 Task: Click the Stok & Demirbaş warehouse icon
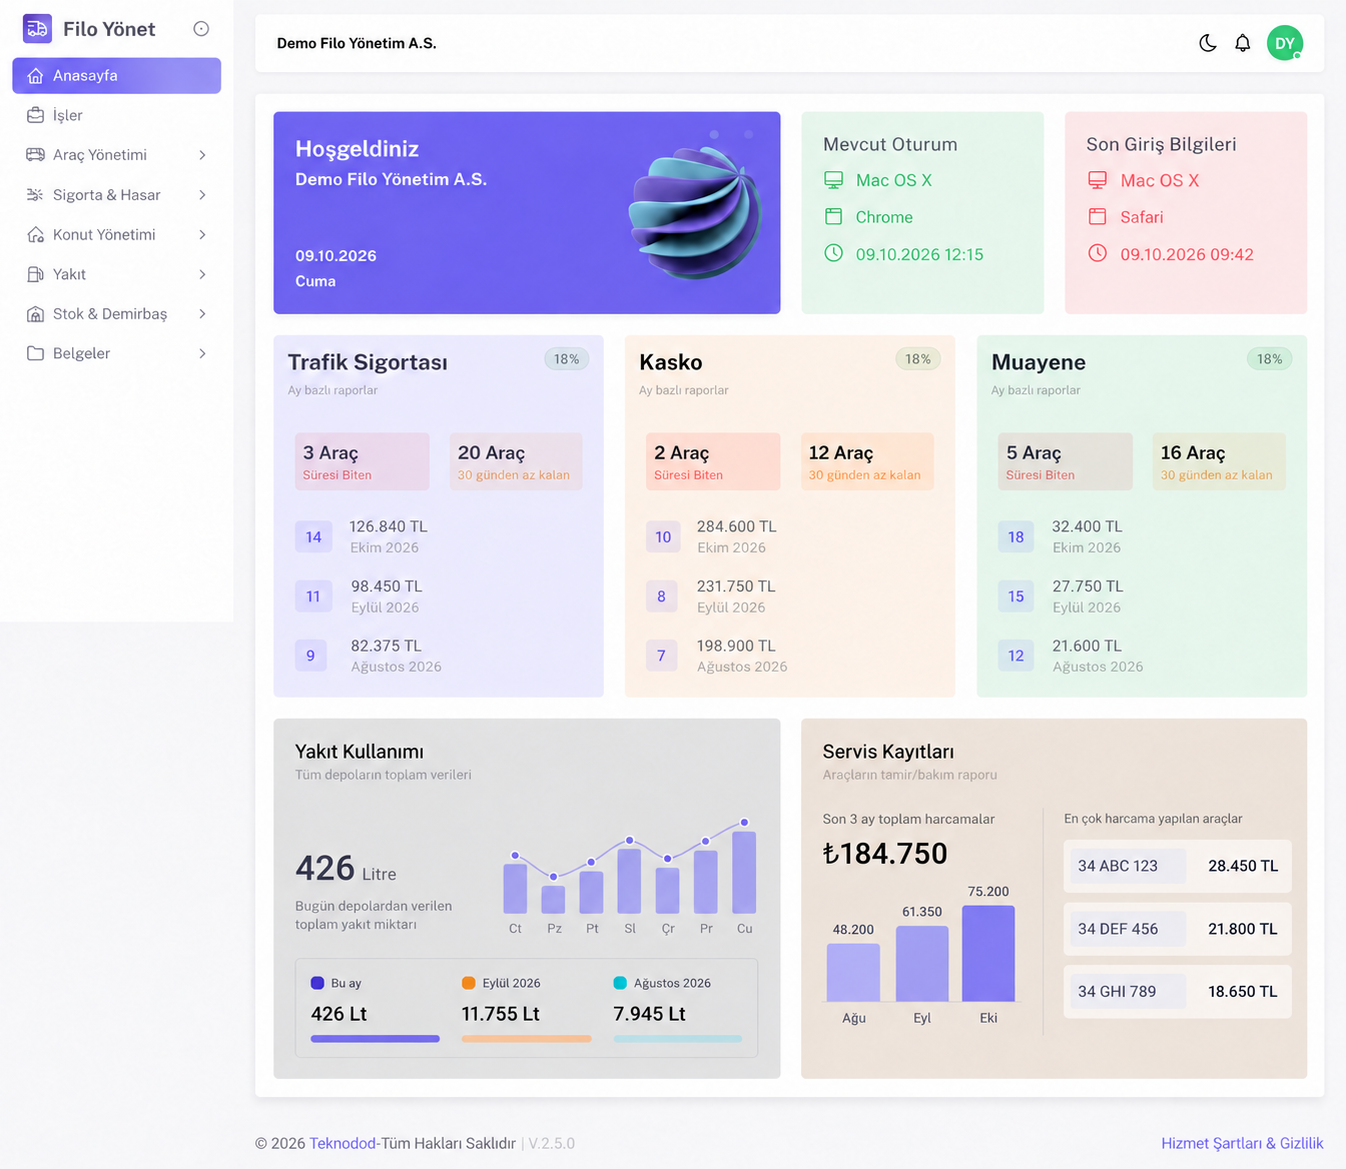tap(36, 314)
